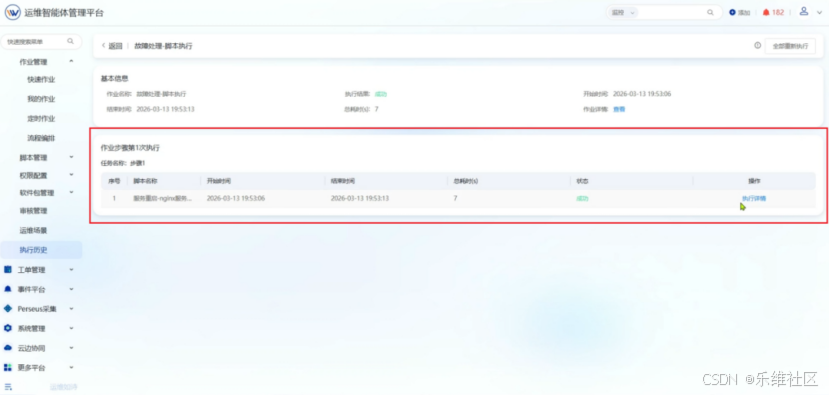Click the 基本信息 section heading
This screenshot has width=830, height=395.
point(114,79)
